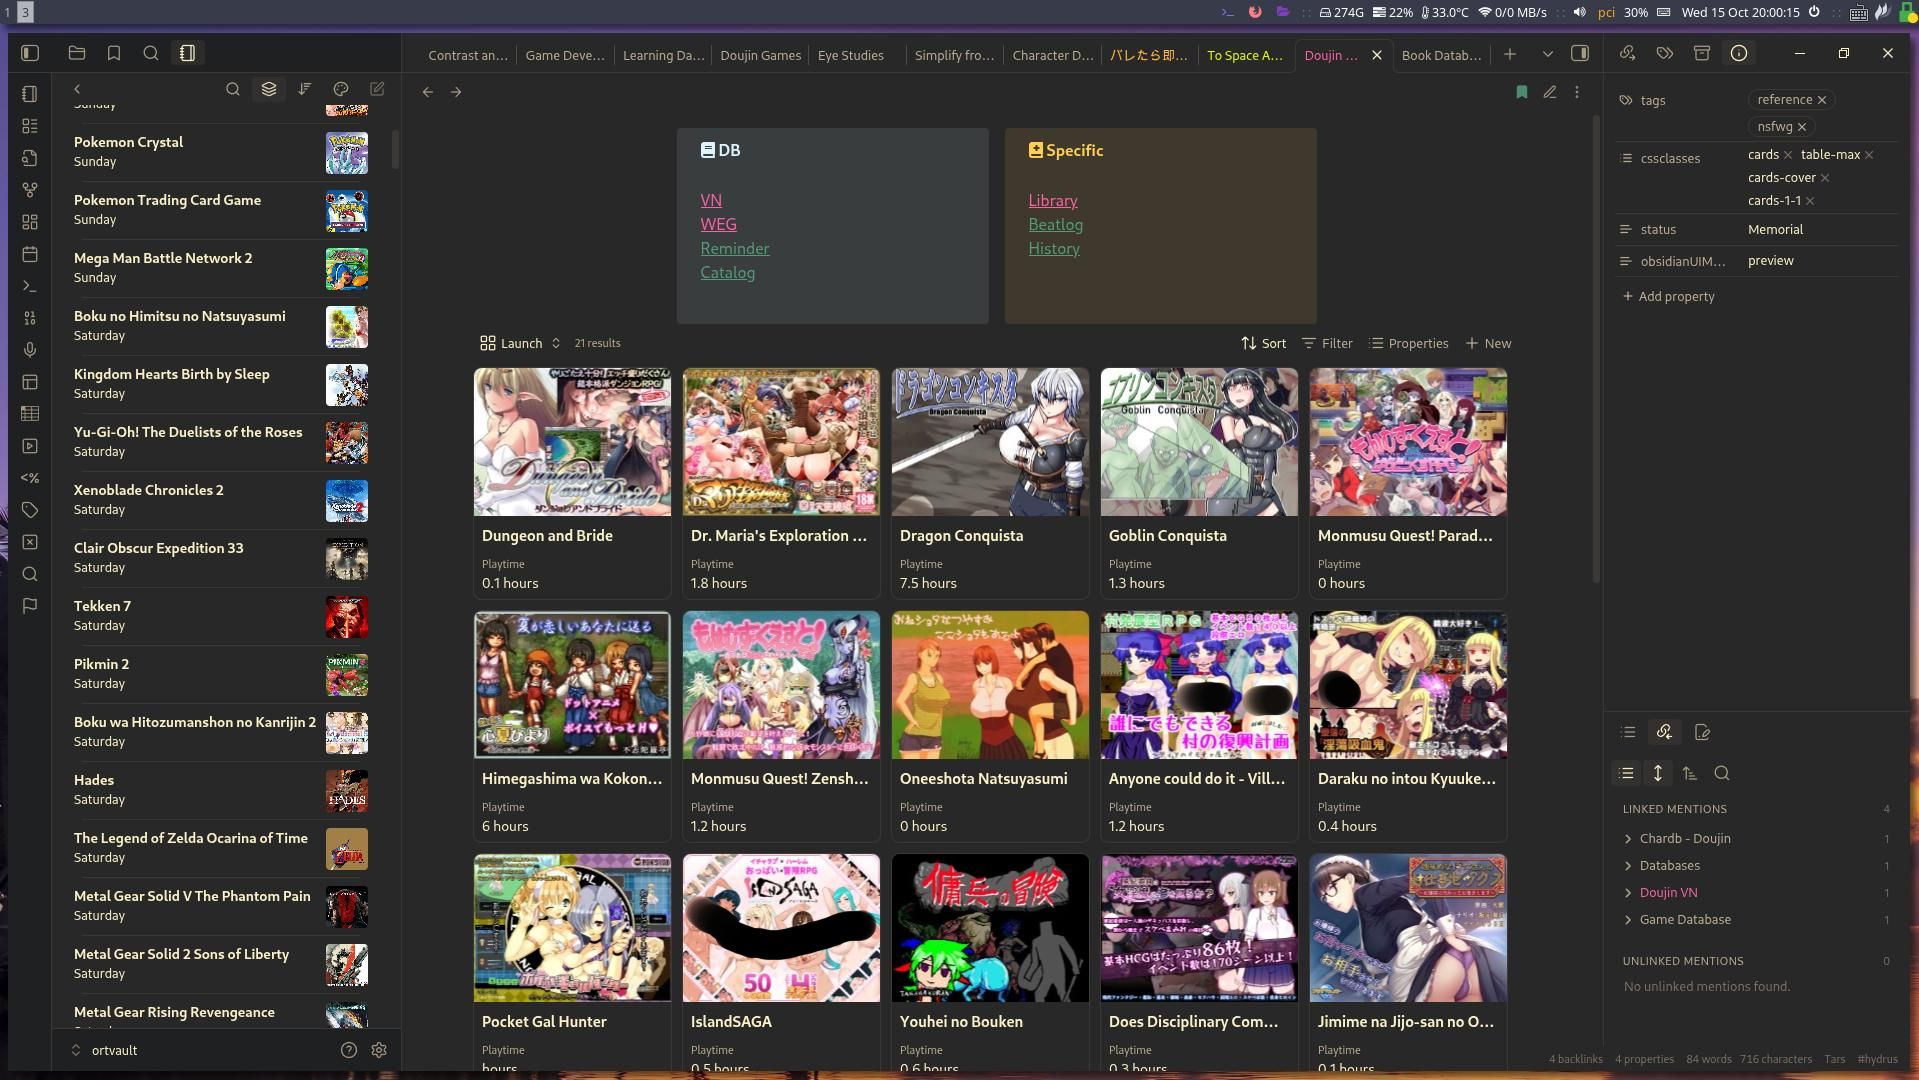Open the graph view ribbon icon
The width and height of the screenshot is (1919, 1080).
30,190
